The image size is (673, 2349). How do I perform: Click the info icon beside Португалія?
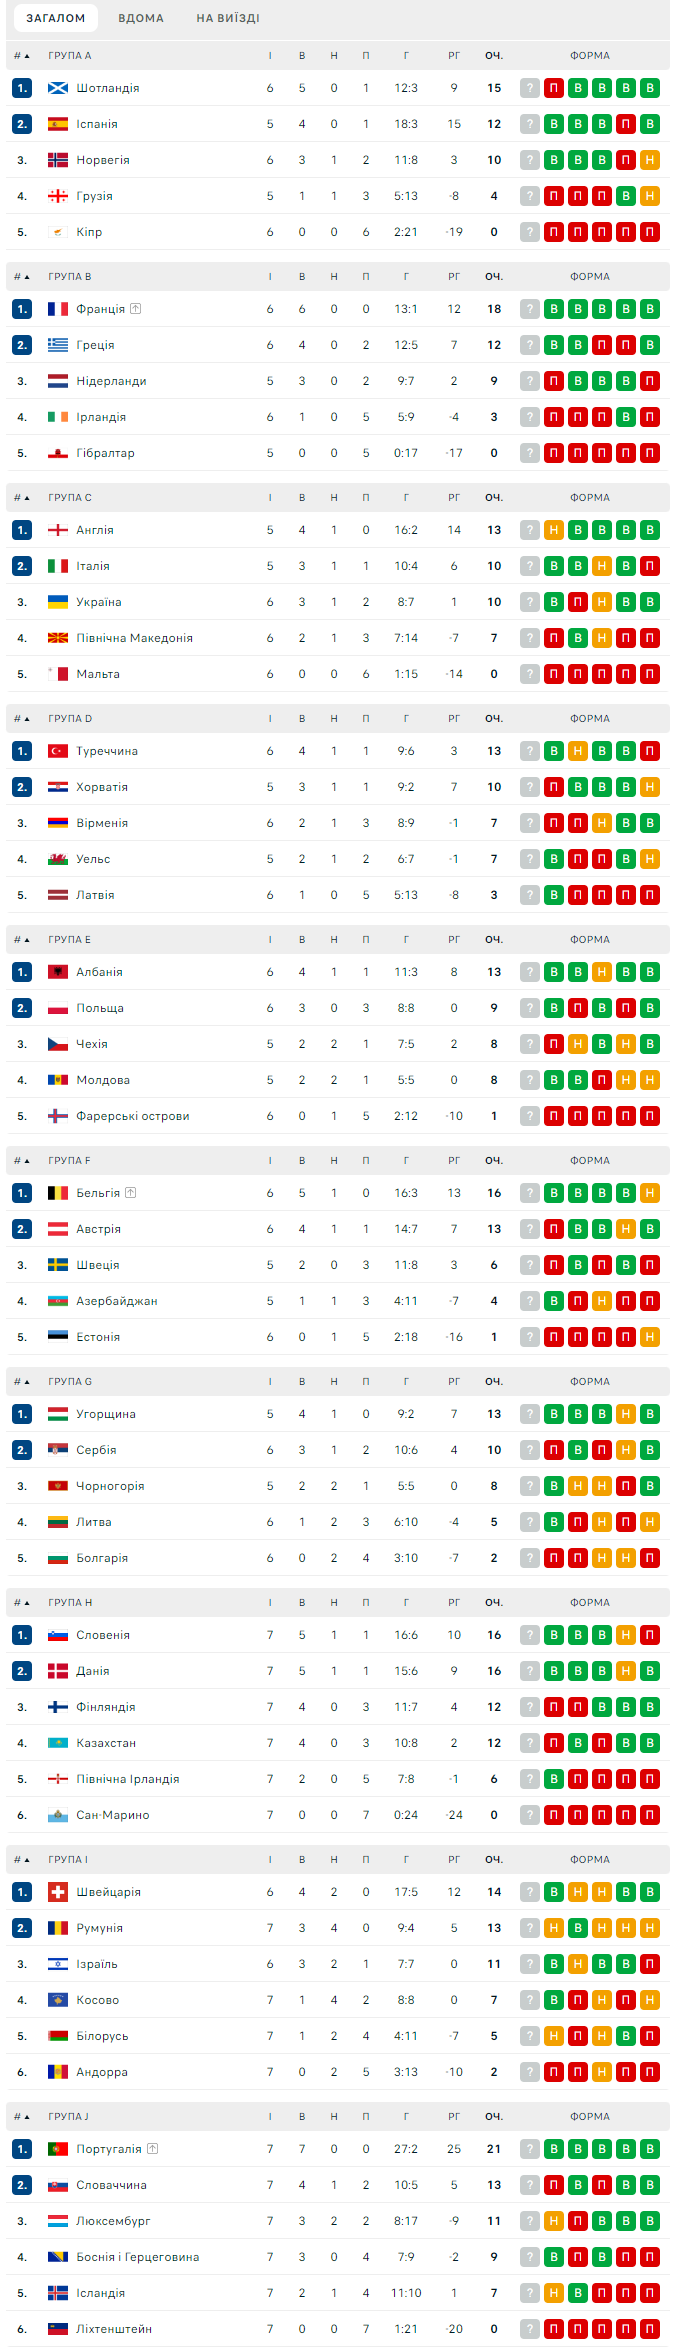click(152, 2149)
